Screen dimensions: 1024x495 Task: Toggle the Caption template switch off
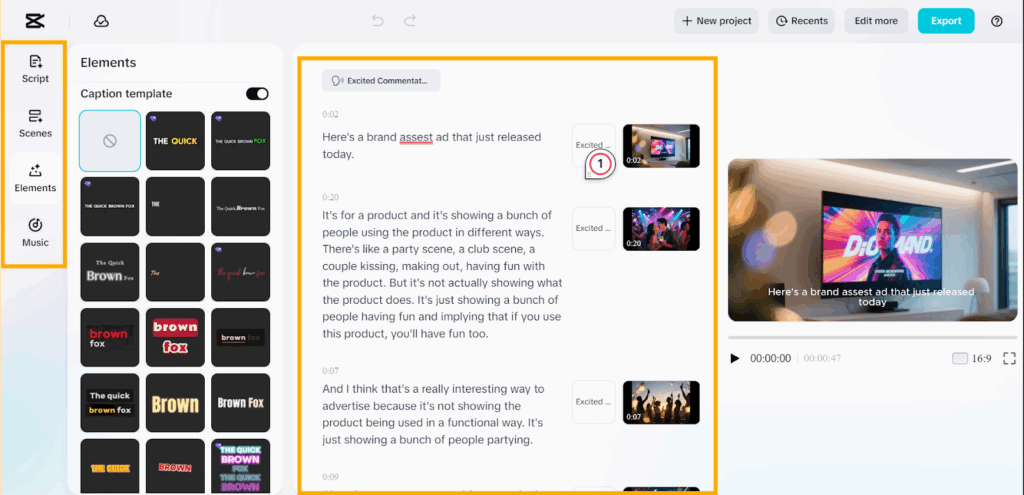(x=257, y=94)
